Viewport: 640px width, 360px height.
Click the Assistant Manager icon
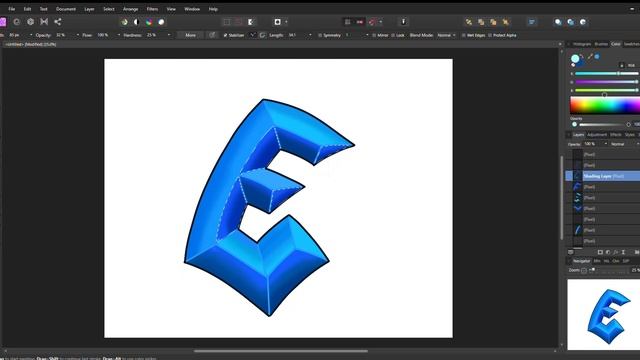coord(403,22)
